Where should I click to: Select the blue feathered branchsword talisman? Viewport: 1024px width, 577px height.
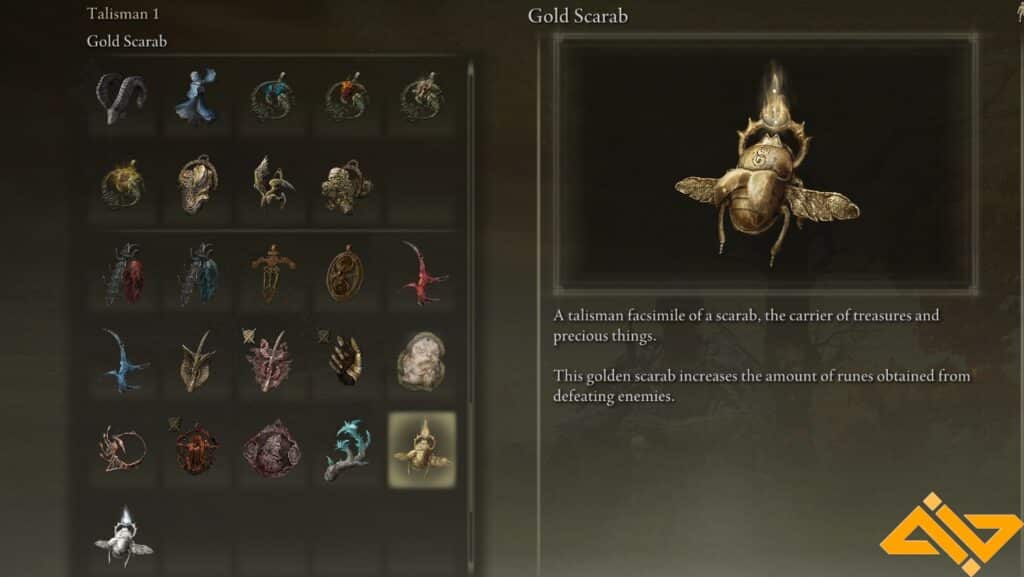coord(197,273)
